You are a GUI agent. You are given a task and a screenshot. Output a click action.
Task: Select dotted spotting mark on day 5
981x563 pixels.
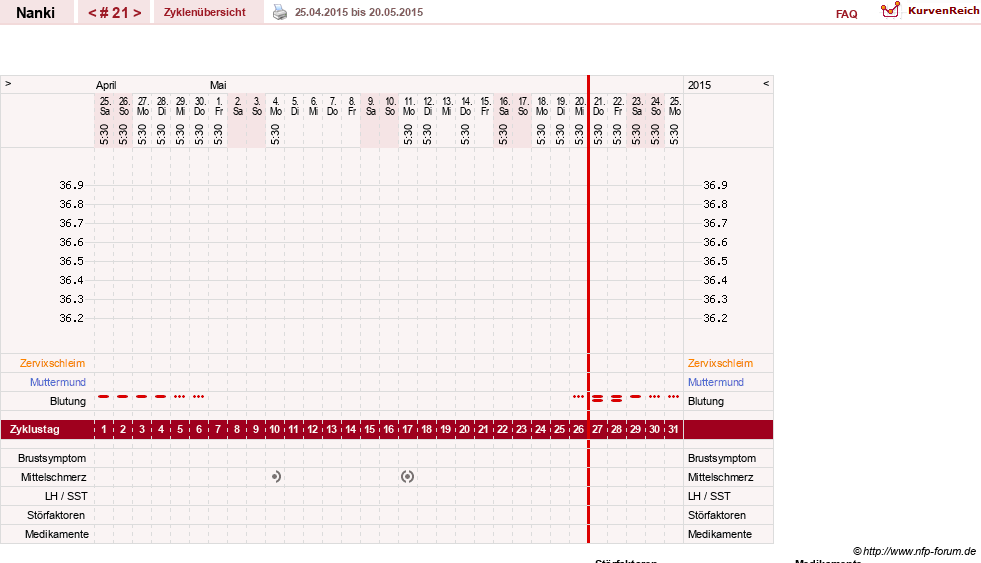180,397
